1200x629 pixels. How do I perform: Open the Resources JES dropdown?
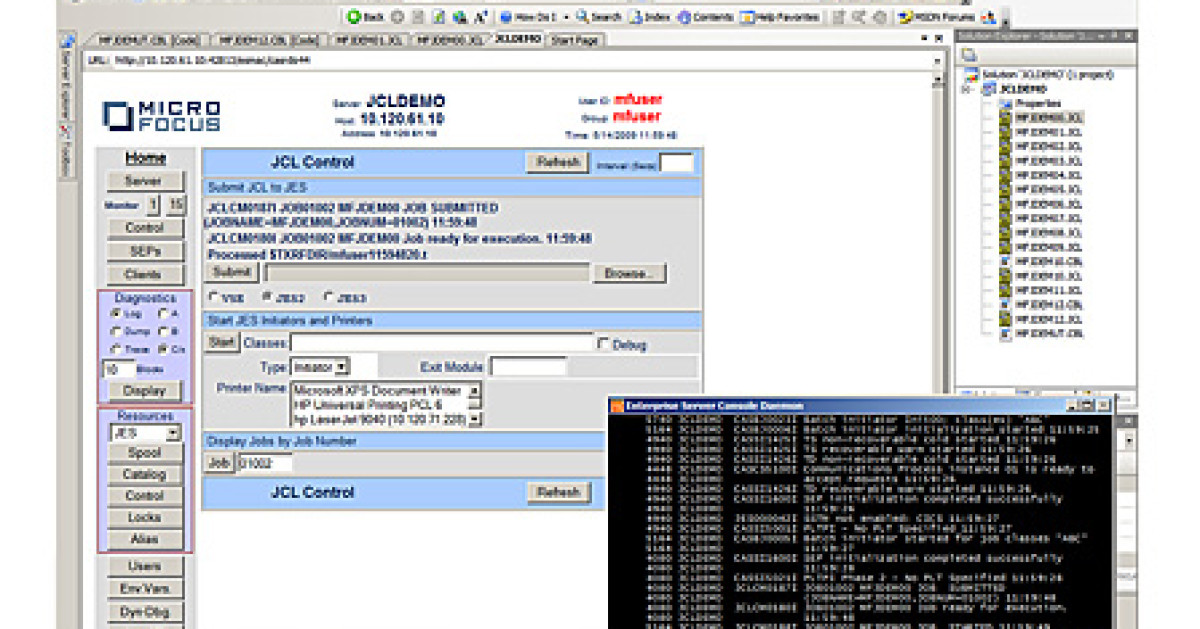[x=173, y=434]
